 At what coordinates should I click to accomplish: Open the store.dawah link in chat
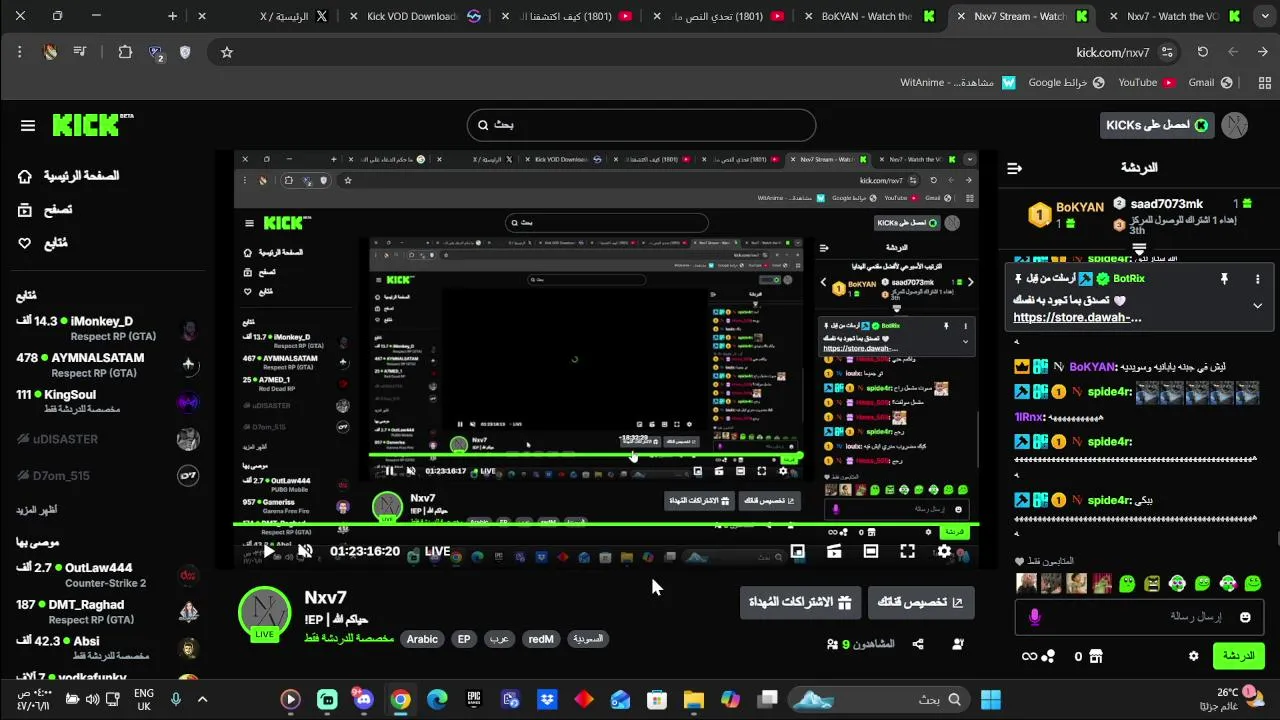(1077, 318)
